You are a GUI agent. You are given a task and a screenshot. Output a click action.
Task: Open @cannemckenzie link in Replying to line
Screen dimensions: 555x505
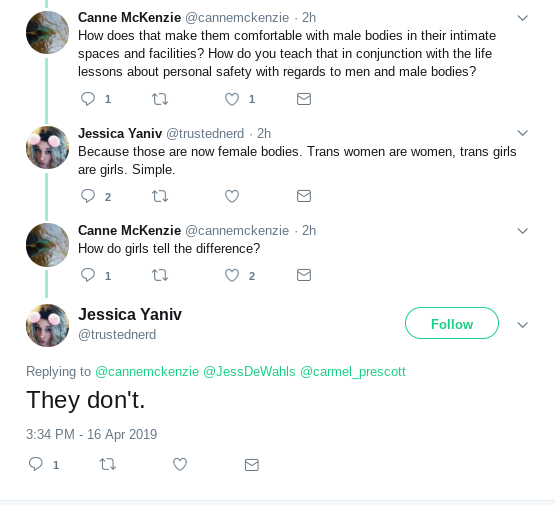pos(147,372)
